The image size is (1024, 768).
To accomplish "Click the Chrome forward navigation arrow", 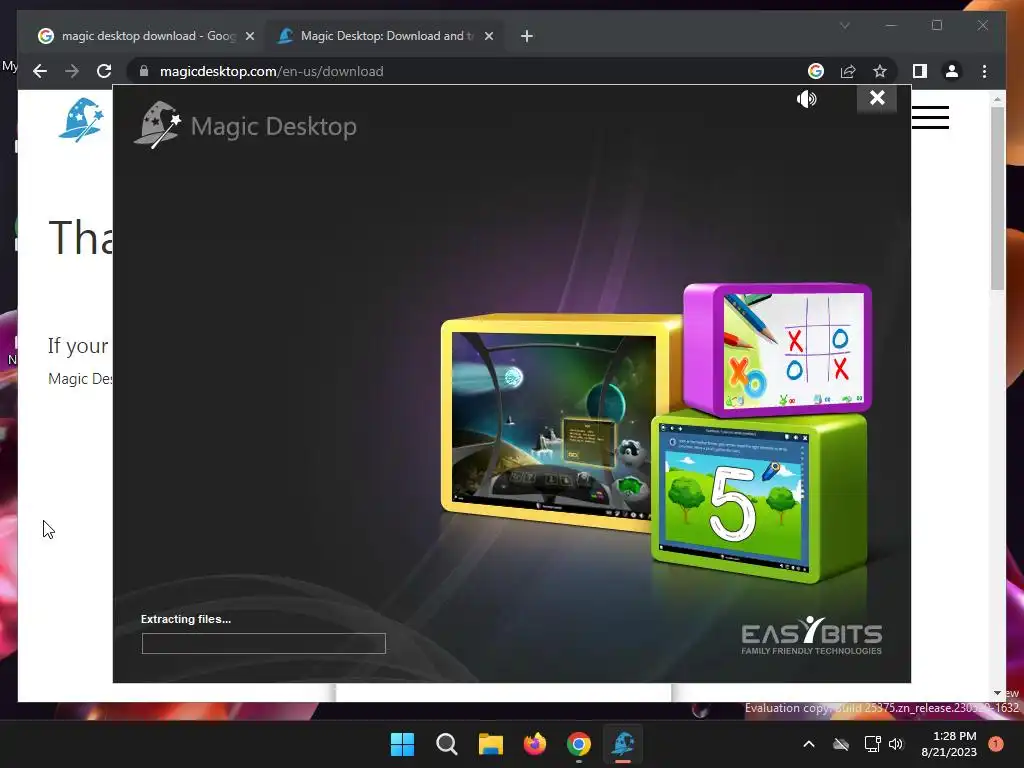I will 72,71.
